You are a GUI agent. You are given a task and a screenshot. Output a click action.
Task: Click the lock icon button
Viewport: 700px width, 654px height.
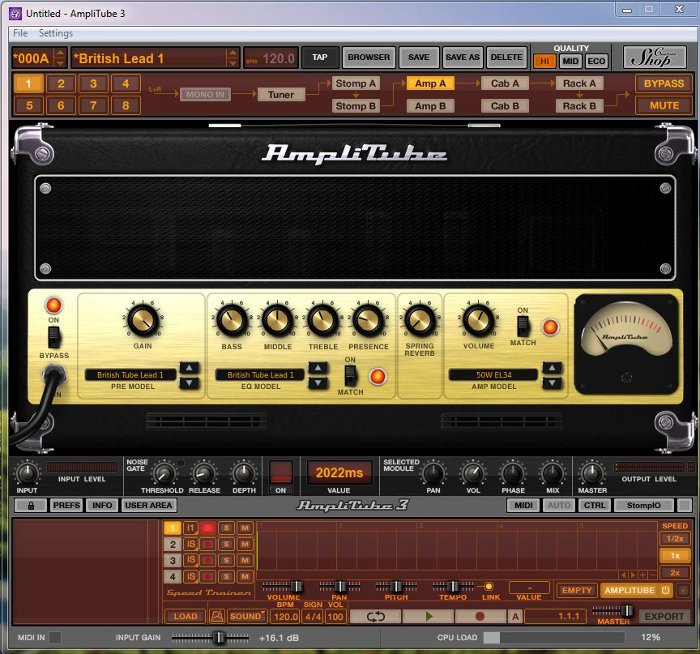point(31,505)
